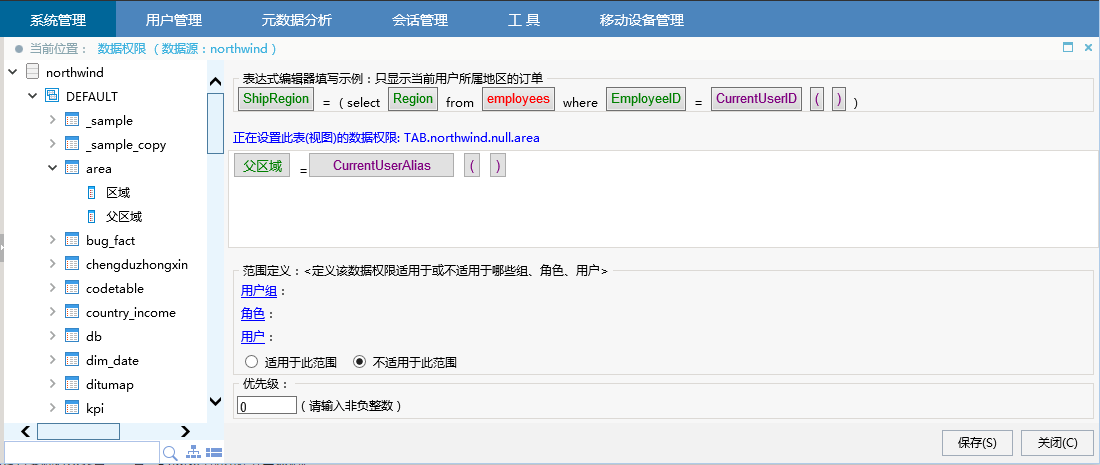1100x465 pixels.
Task: Click the chengduzhongxin table icon
Action: tap(72, 264)
